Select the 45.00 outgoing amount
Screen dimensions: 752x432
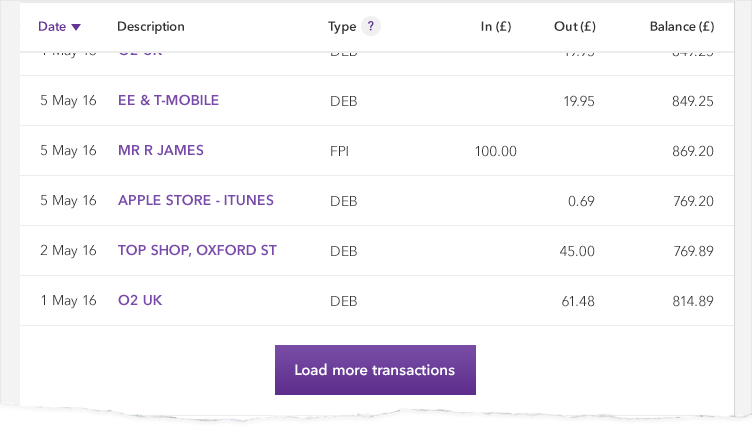[576, 251]
